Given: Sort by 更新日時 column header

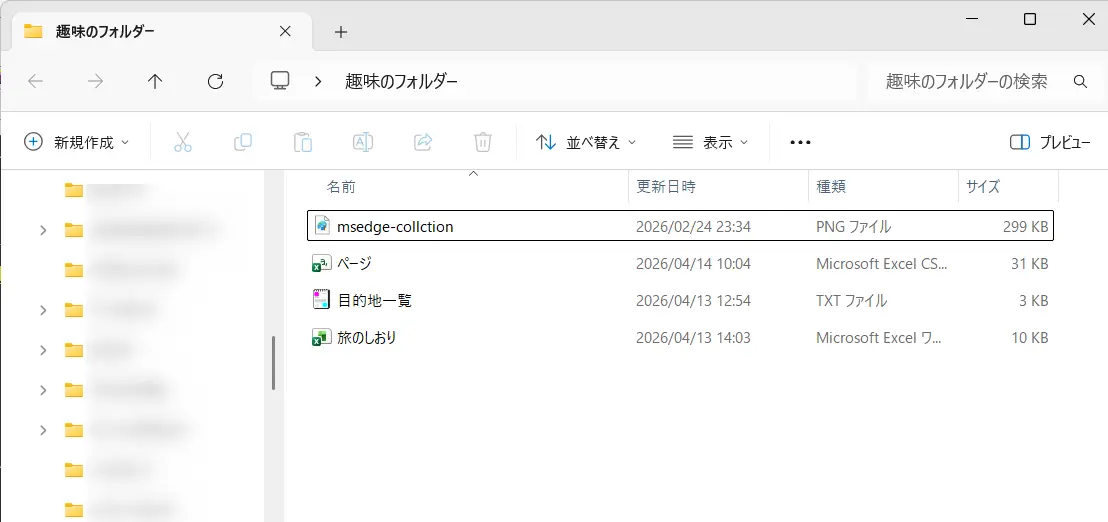Looking at the screenshot, I should coord(666,186).
